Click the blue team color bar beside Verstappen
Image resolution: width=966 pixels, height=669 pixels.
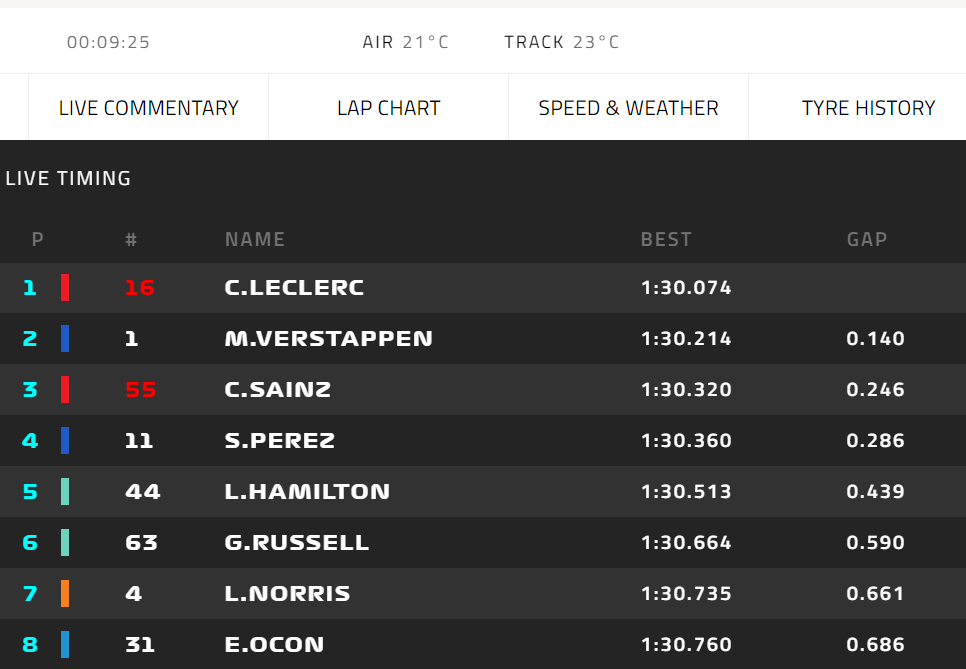65,339
